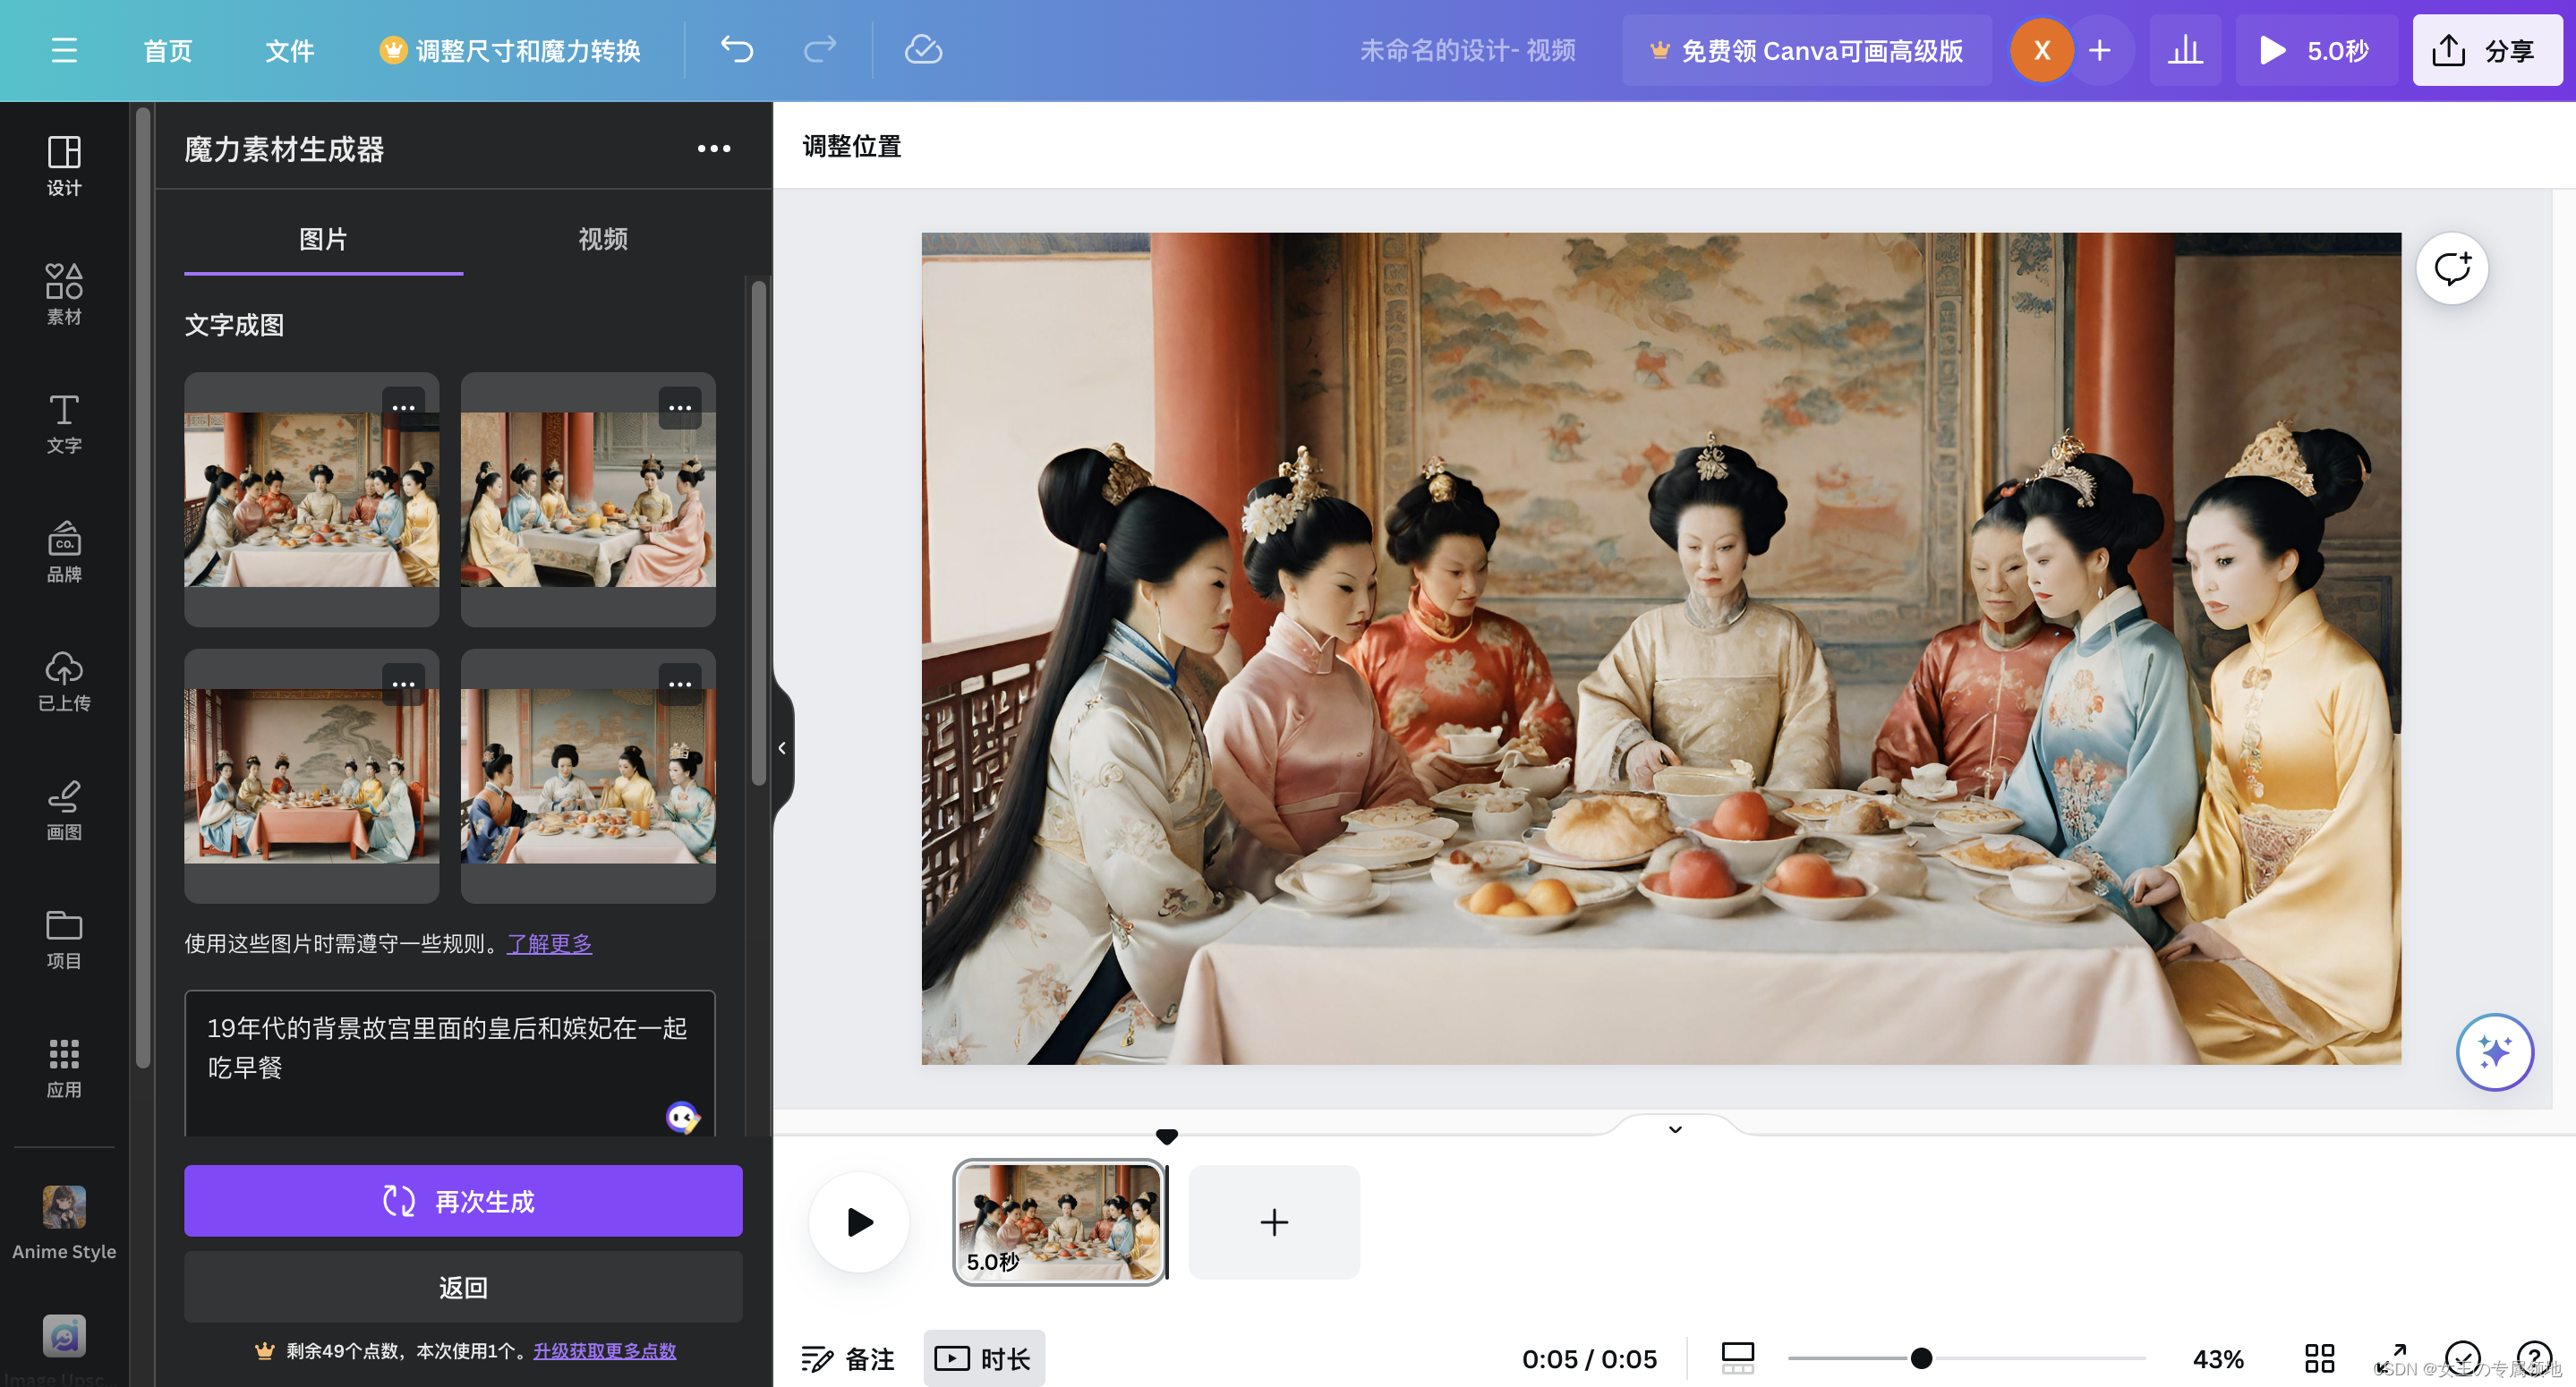Collapse the side panel with arrow handle

click(782, 747)
